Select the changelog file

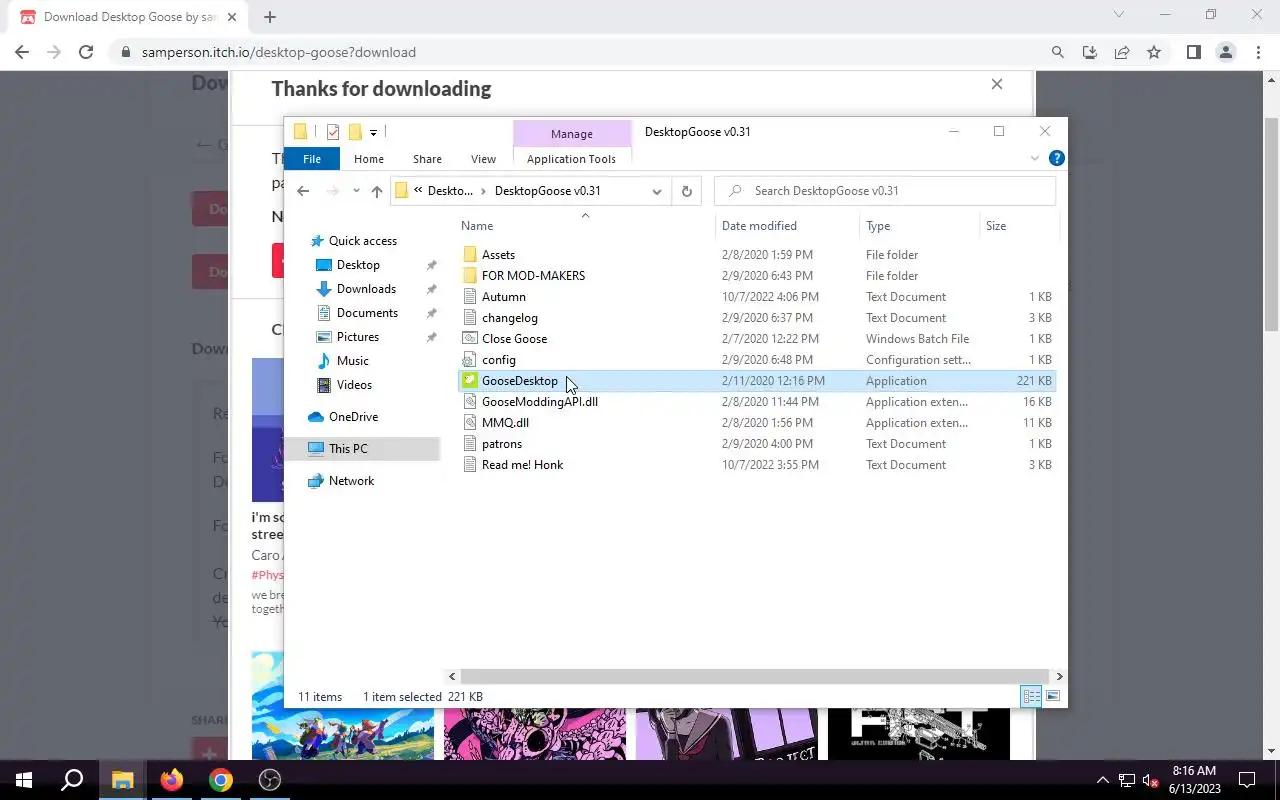click(x=509, y=318)
